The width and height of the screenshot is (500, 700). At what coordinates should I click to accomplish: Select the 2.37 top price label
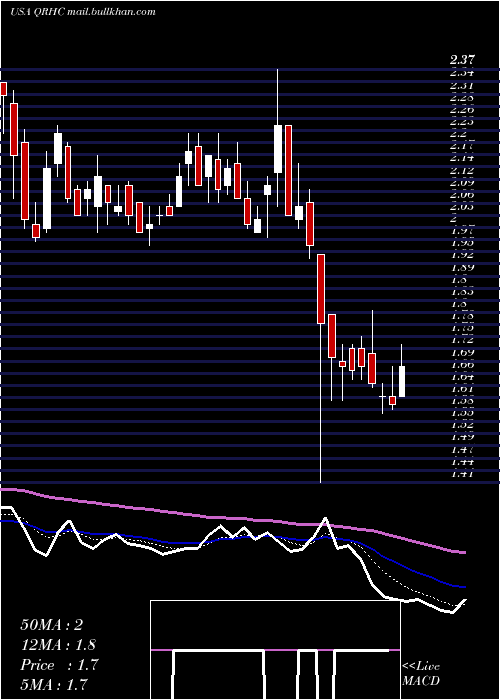pyautogui.click(x=463, y=59)
